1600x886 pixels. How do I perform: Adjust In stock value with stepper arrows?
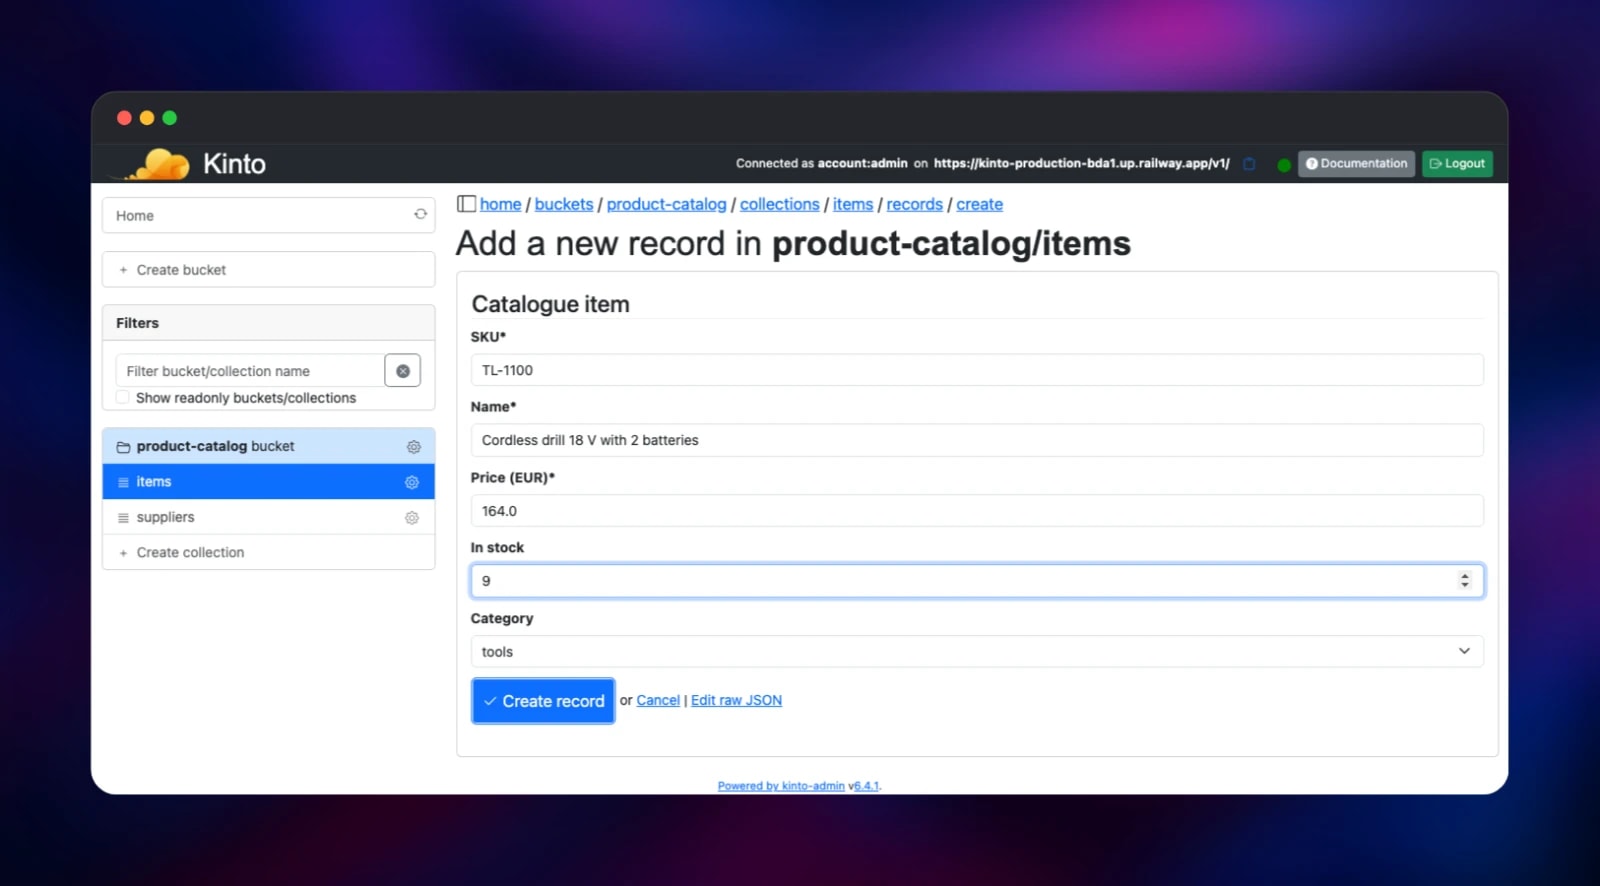coord(1464,581)
